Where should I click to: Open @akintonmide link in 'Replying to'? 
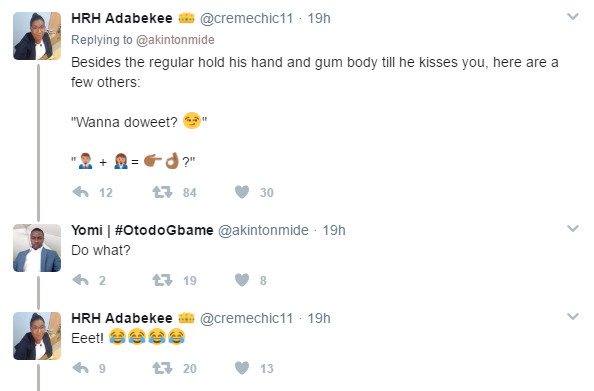point(175,40)
